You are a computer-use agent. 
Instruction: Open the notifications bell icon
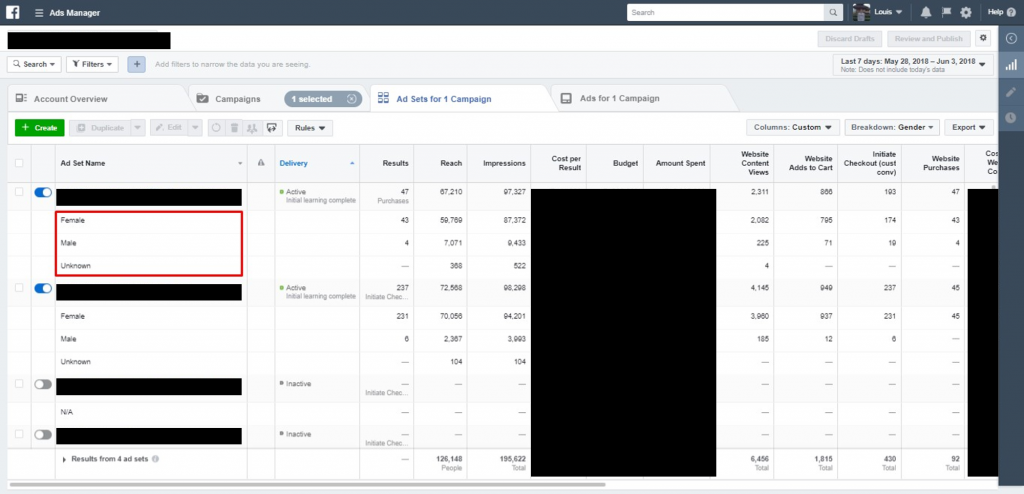(926, 12)
